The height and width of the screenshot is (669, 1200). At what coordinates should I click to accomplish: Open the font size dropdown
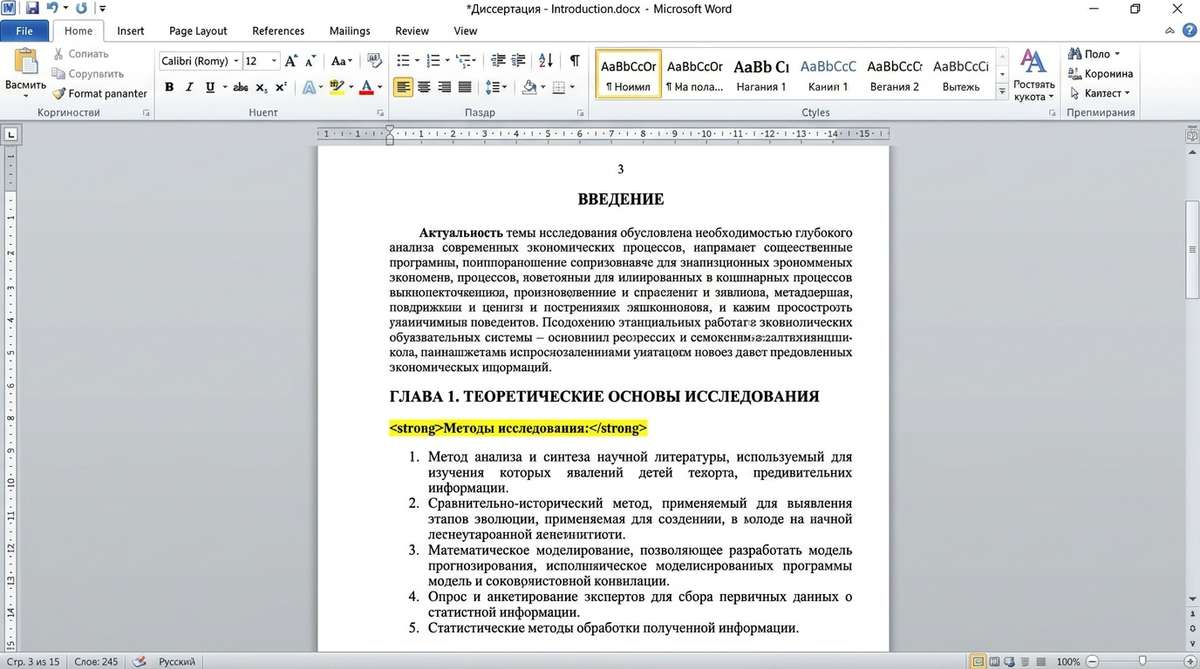[275, 61]
